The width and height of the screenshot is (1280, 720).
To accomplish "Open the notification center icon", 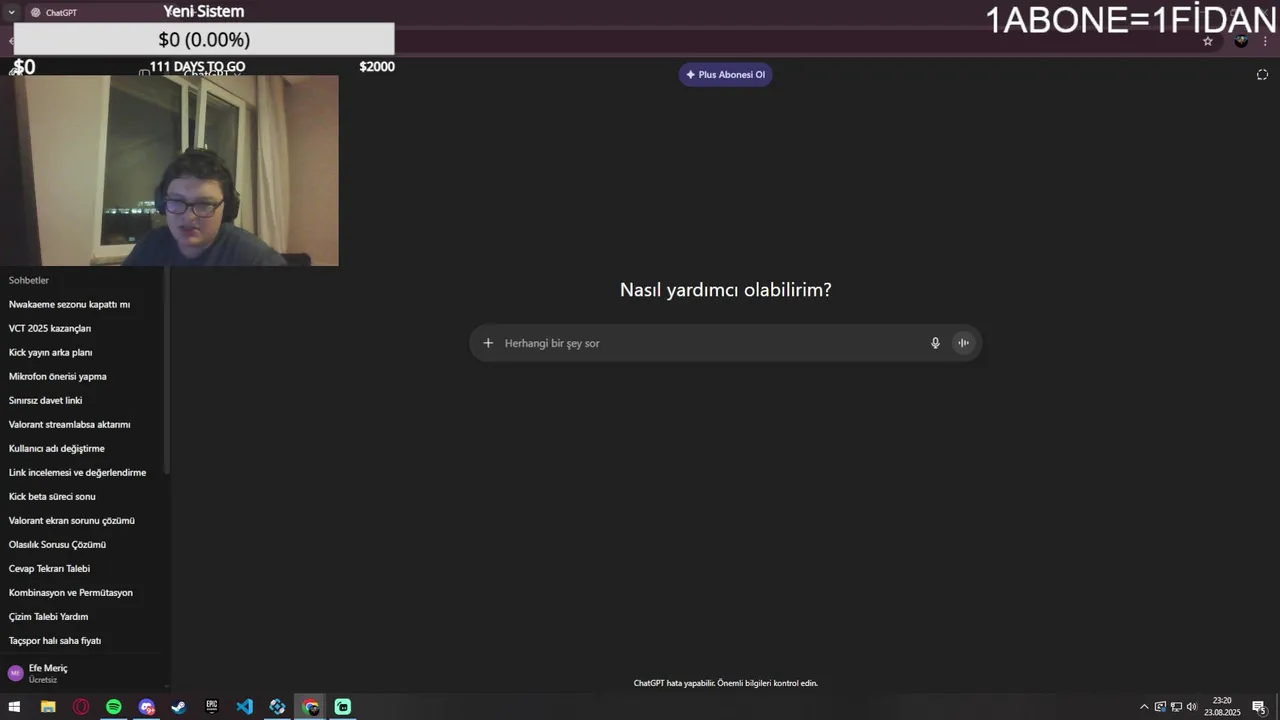I will [x=1260, y=707].
